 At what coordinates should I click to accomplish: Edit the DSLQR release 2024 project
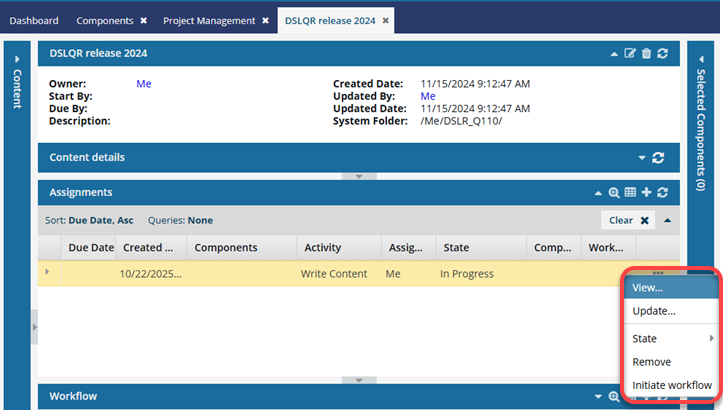click(x=630, y=53)
